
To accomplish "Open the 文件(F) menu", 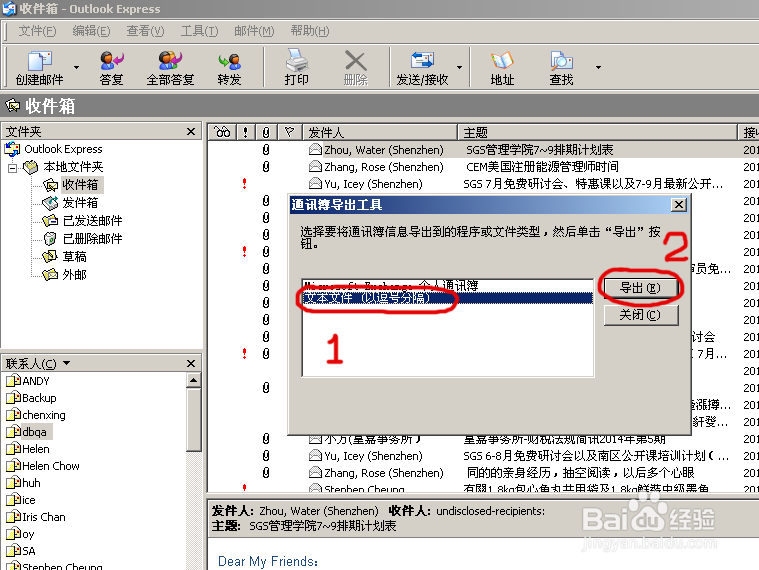I will [x=37, y=31].
